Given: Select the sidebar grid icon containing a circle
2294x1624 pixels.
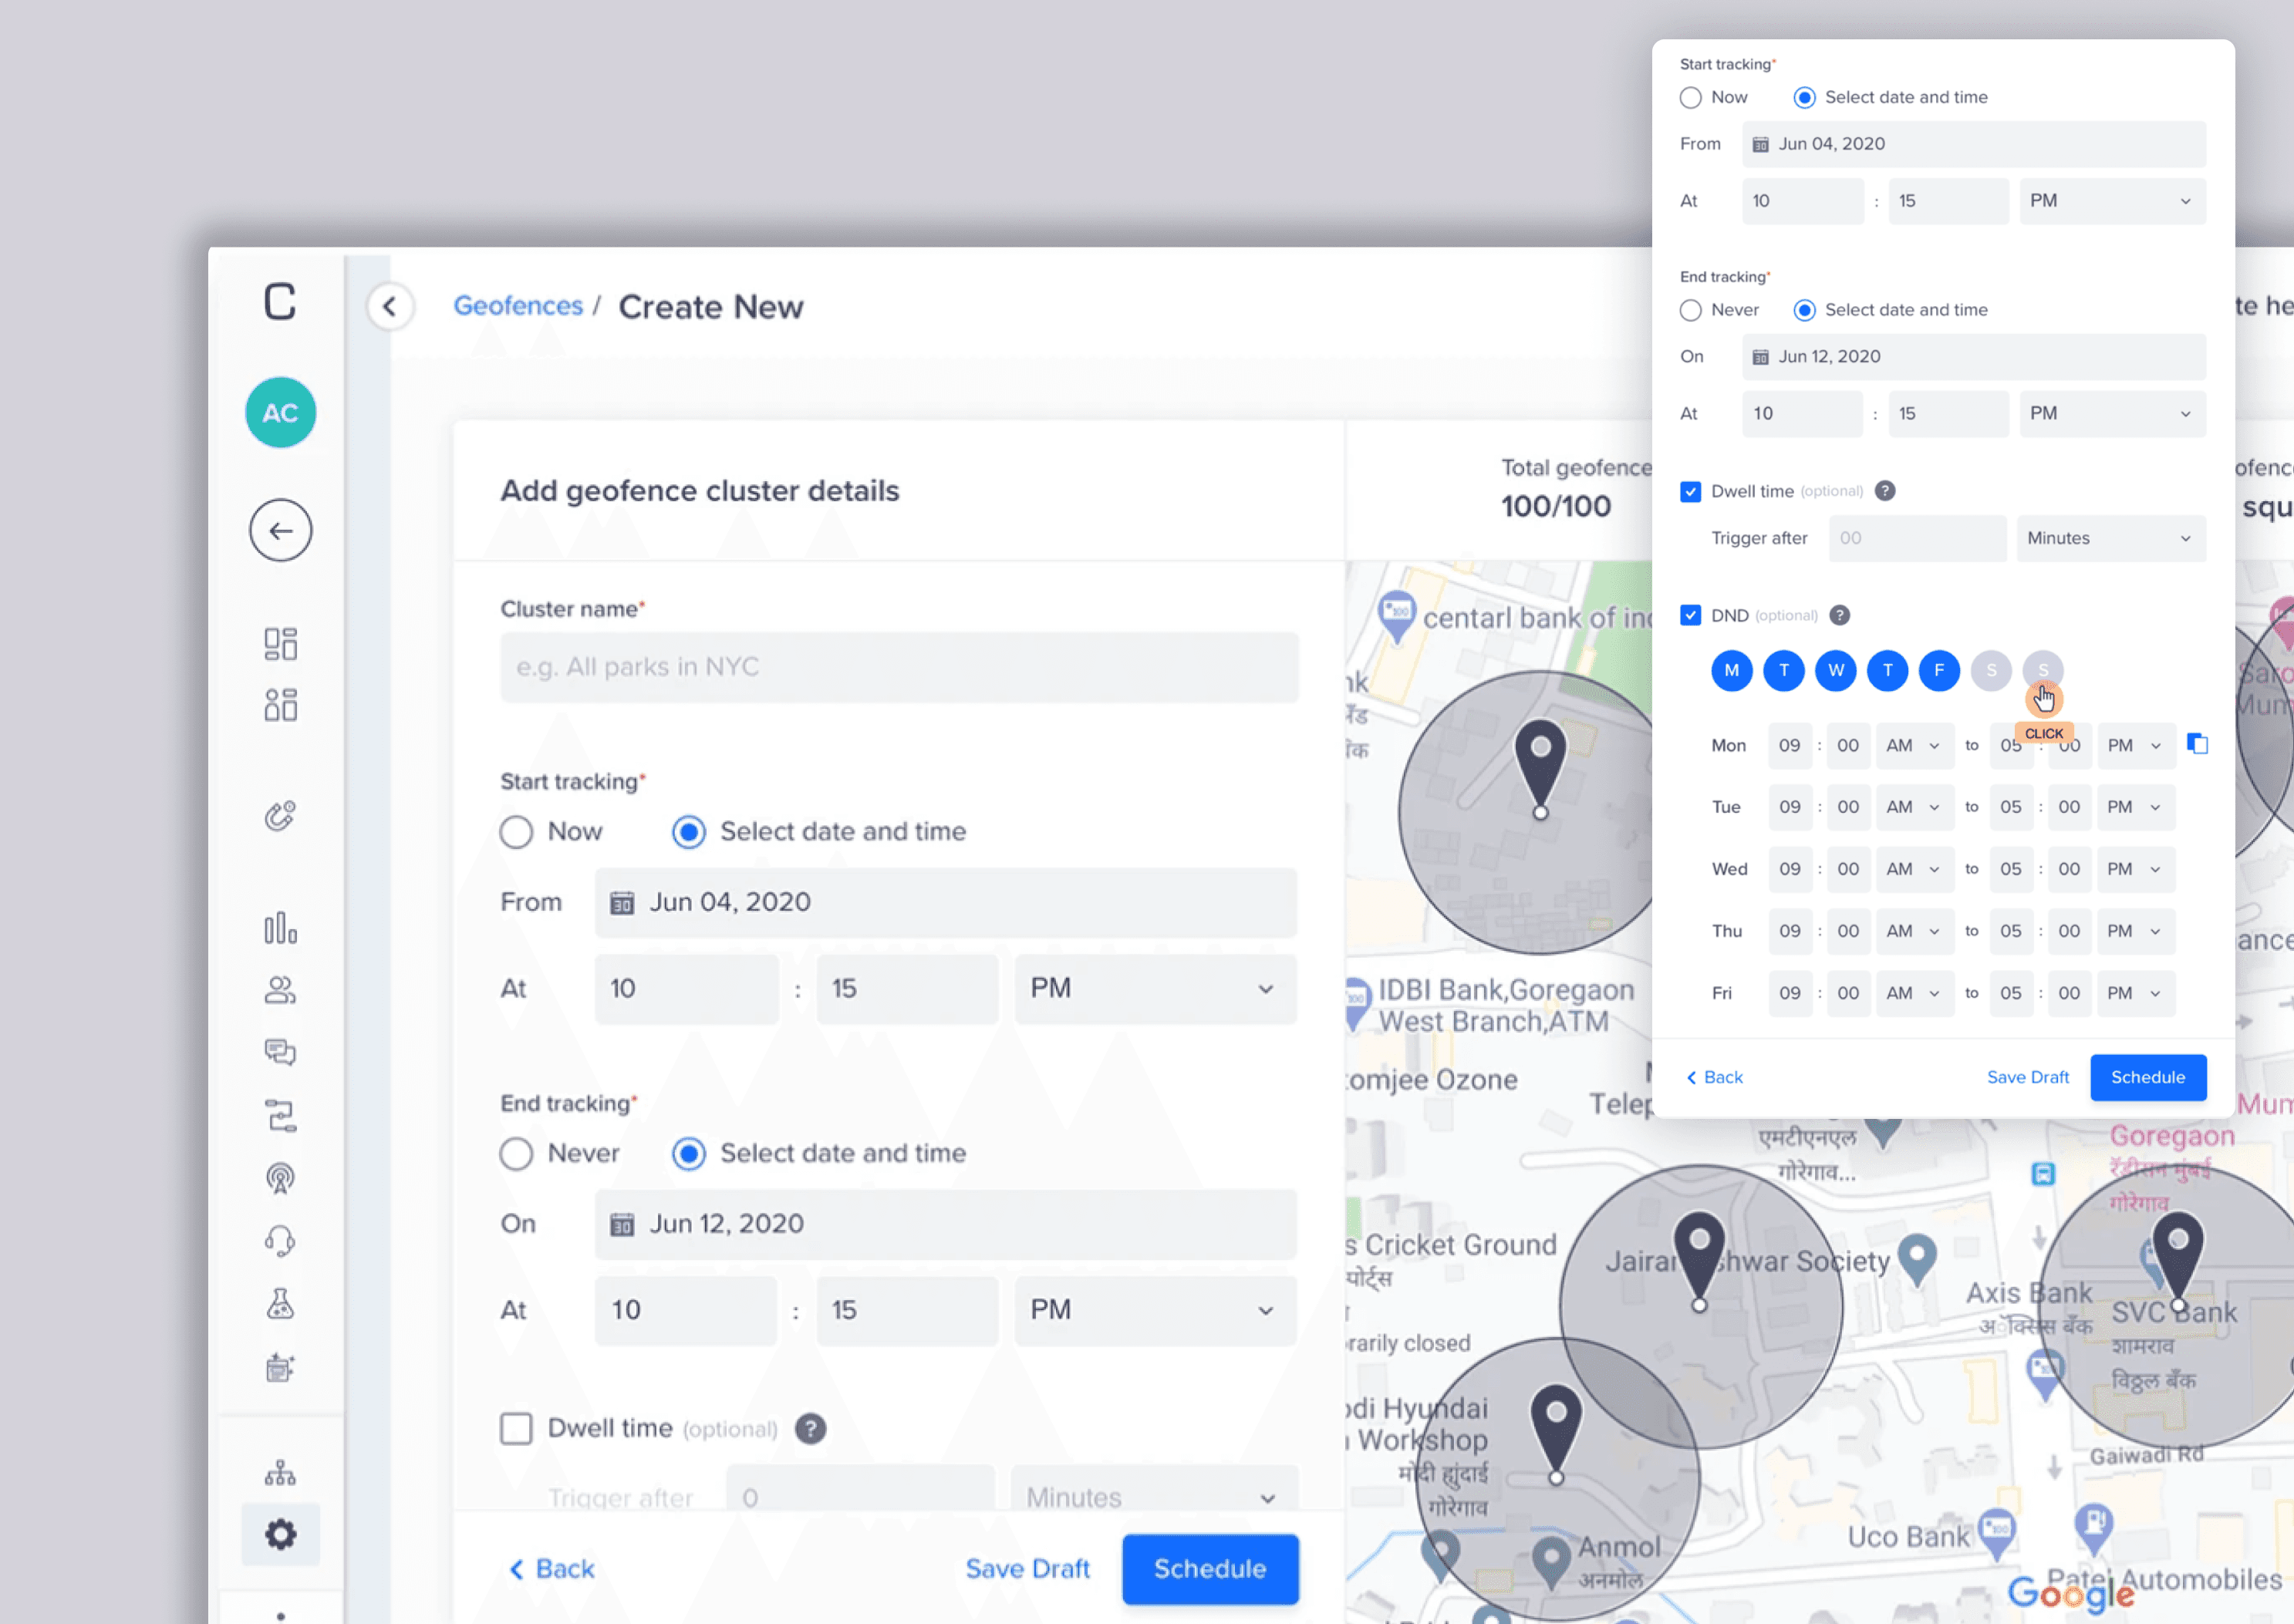Looking at the screenshot, I should coord(280,705).
